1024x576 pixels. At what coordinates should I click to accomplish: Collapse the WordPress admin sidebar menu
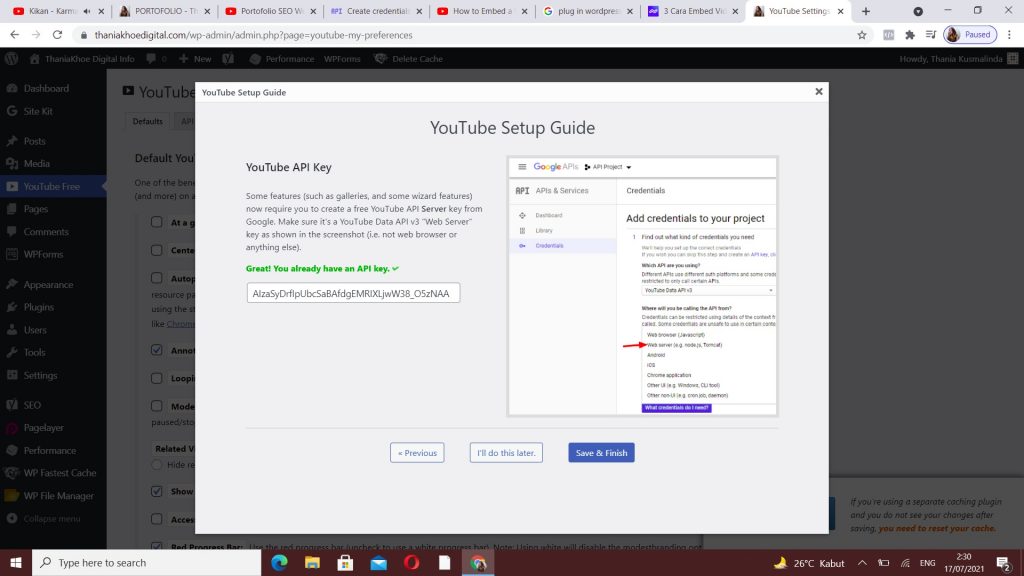tap(44, 518)
